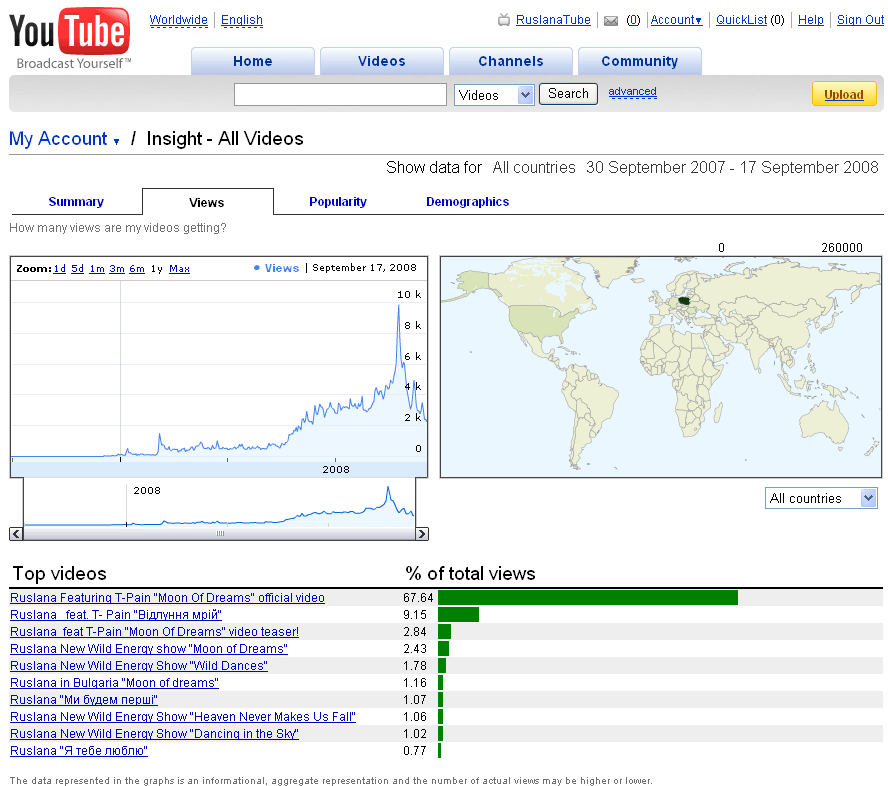
Task: Select the Views insight tab
Action: pos(207,202)
